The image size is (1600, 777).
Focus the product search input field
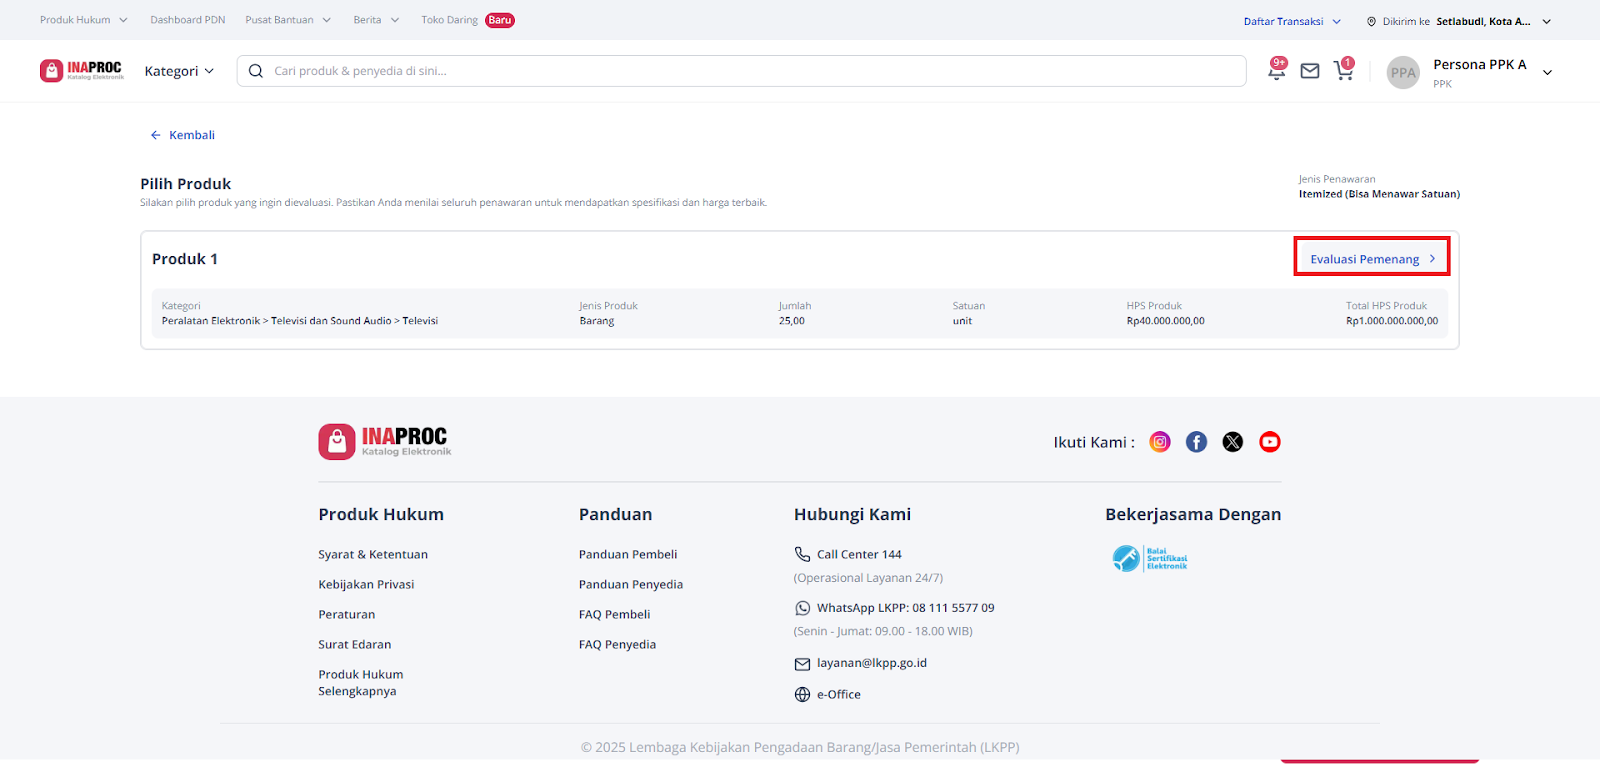click(x=742, y=71)
